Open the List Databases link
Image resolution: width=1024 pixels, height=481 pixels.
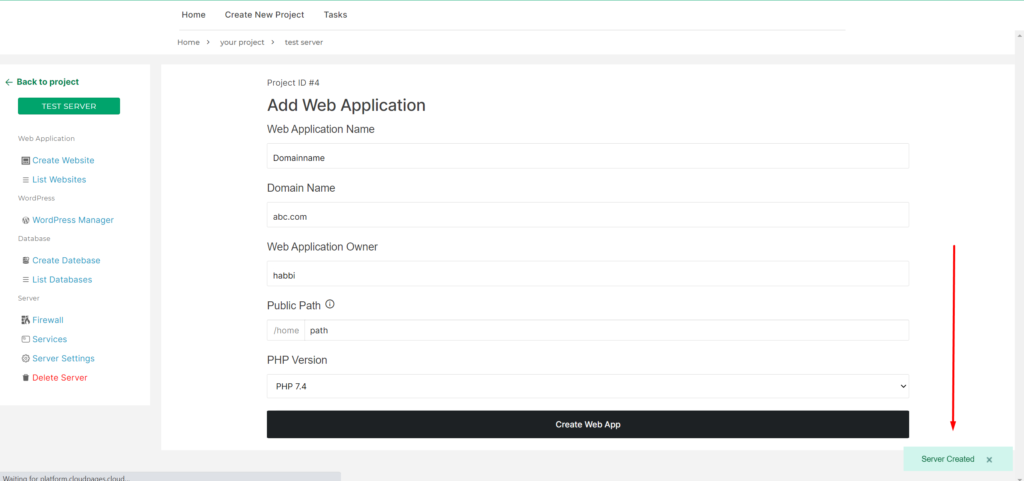62,280
